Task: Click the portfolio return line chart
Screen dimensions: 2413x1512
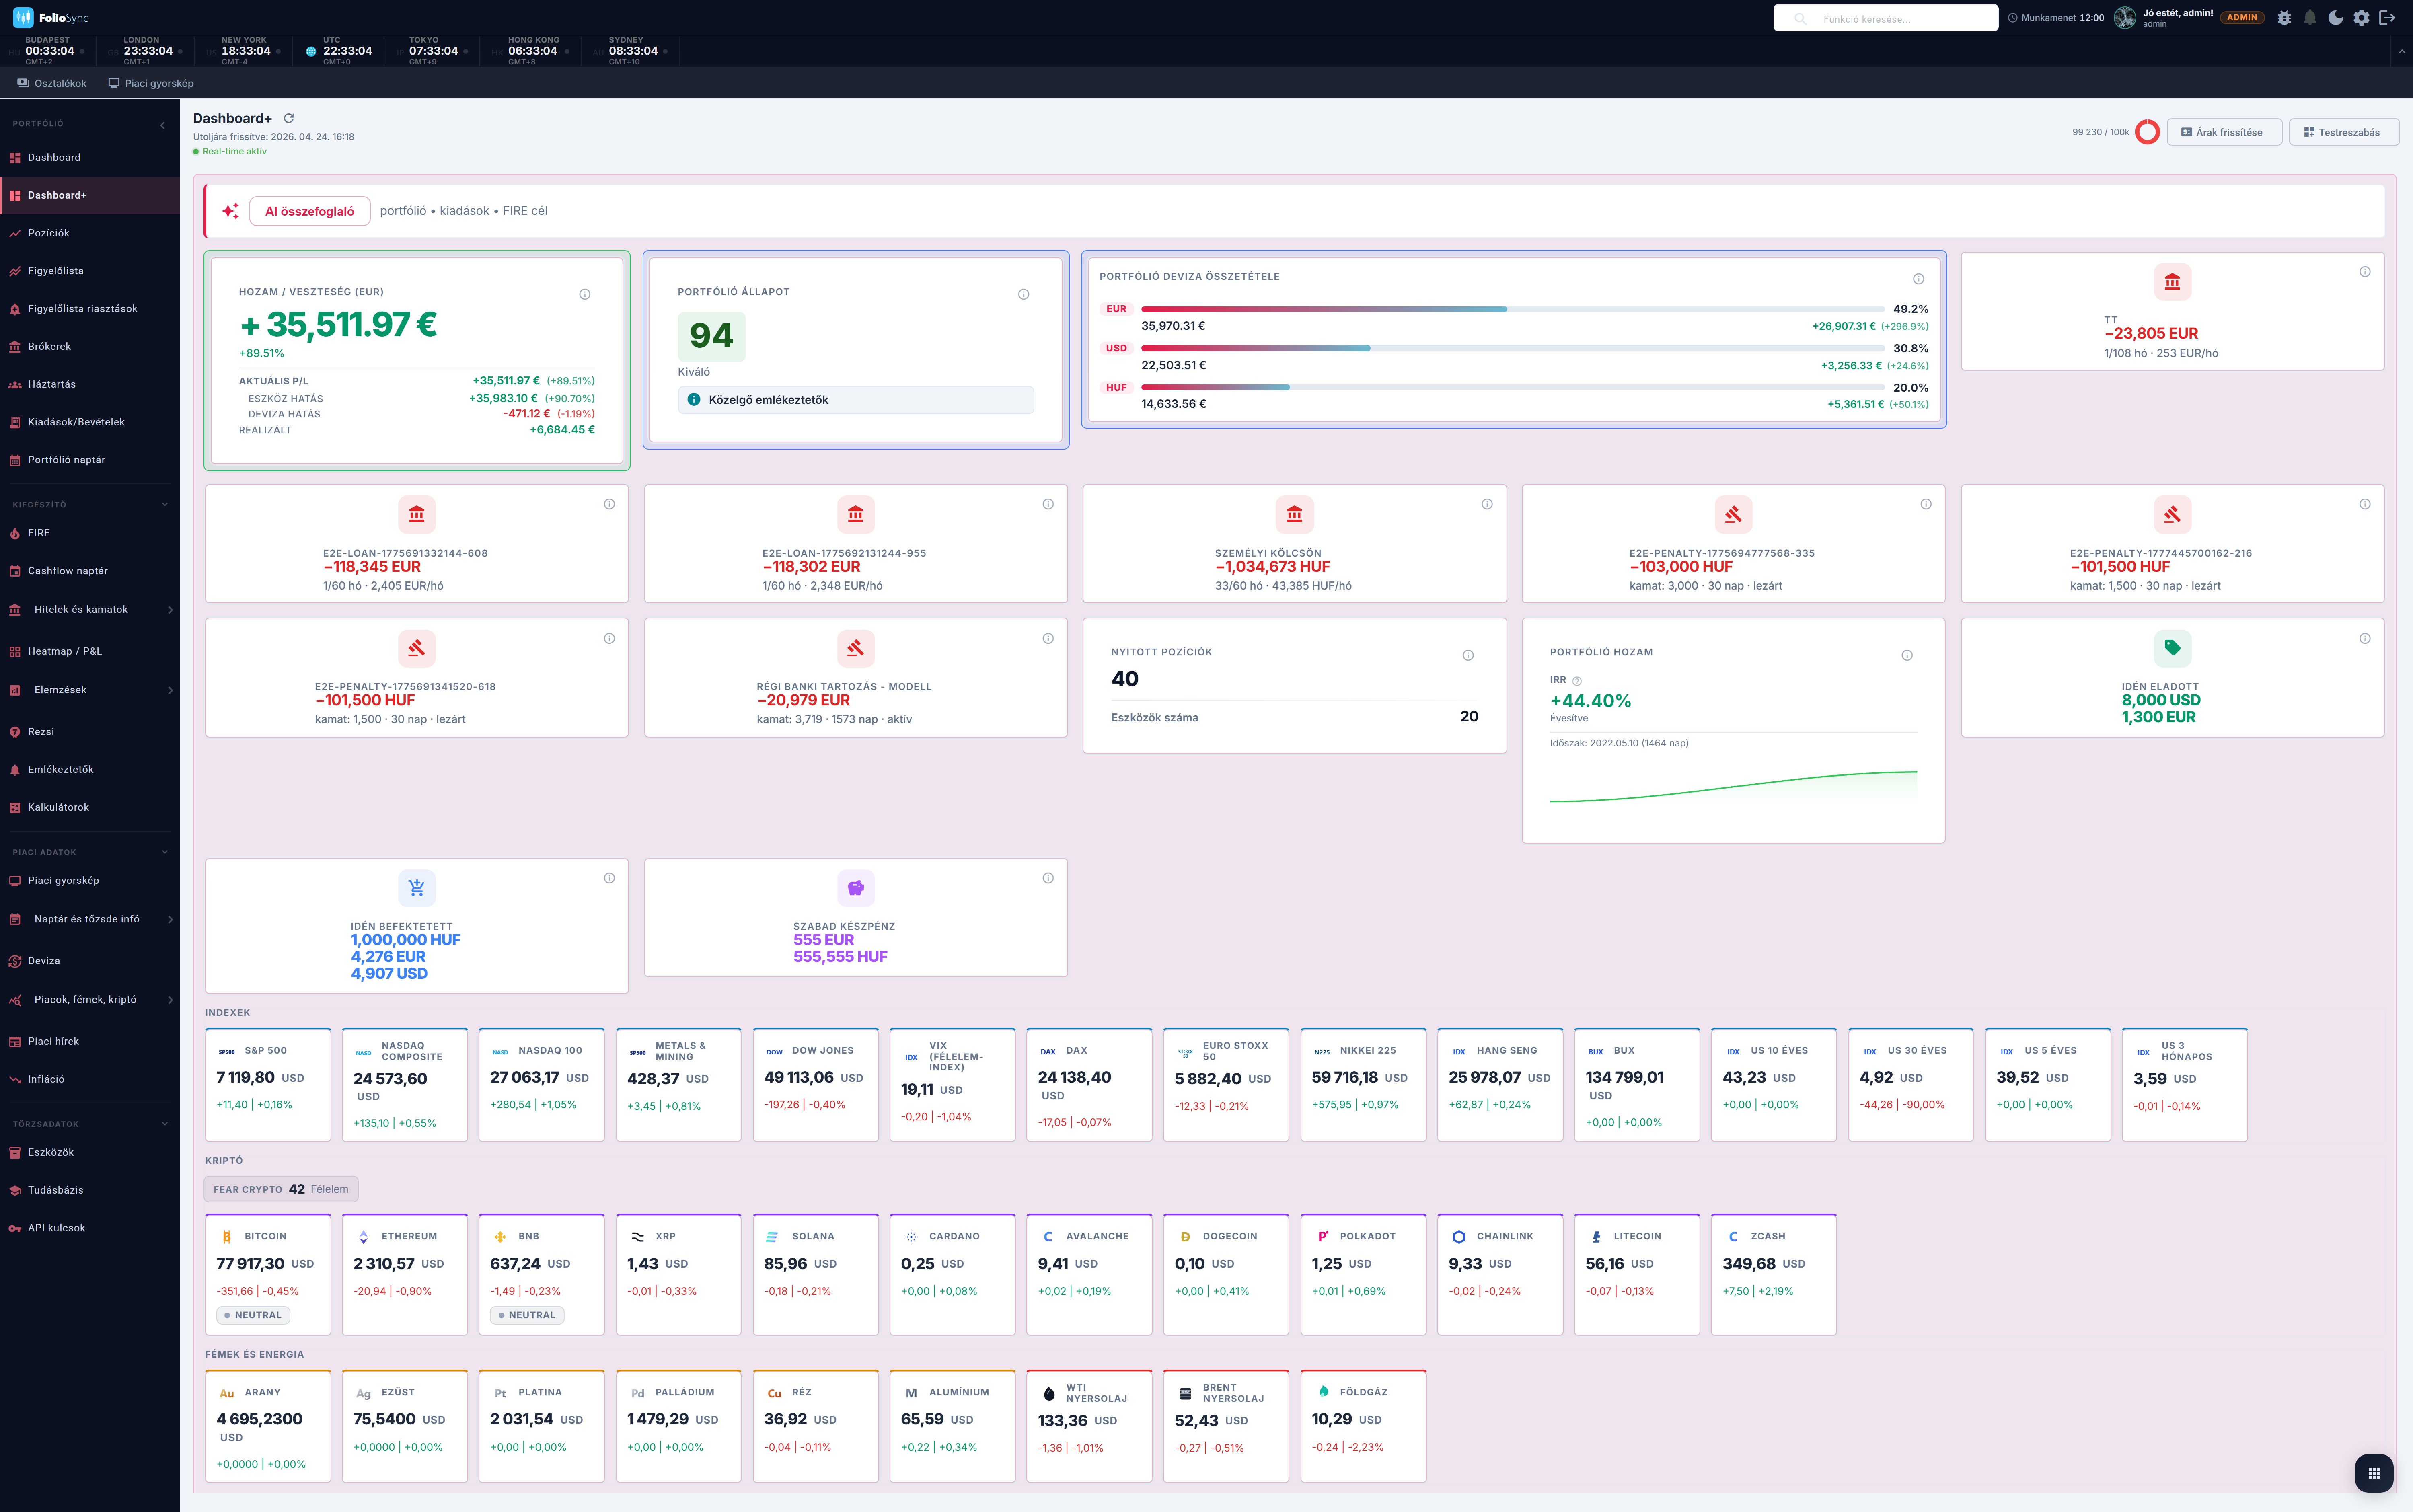Action: 1733,786
